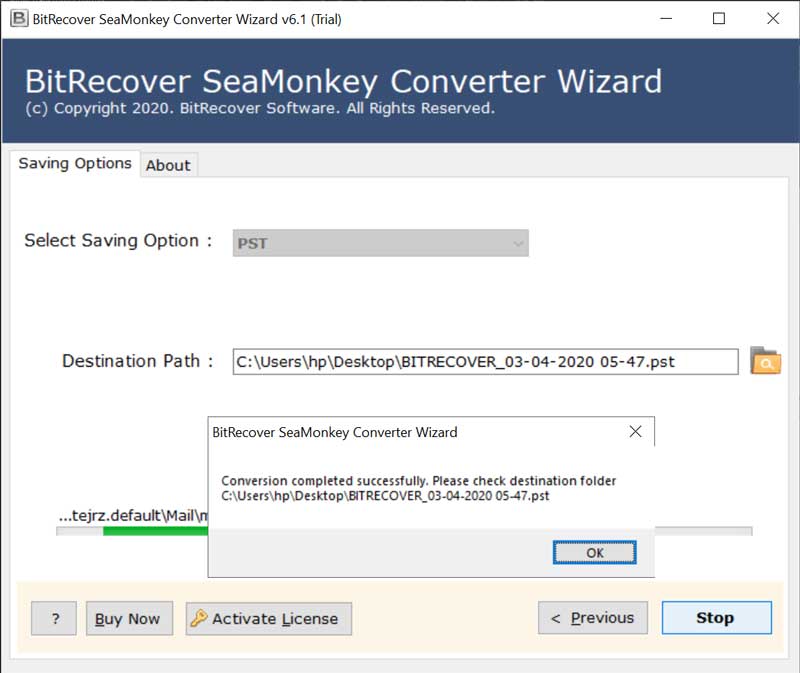Click the 'Destination Path :' label

point(138,361)
